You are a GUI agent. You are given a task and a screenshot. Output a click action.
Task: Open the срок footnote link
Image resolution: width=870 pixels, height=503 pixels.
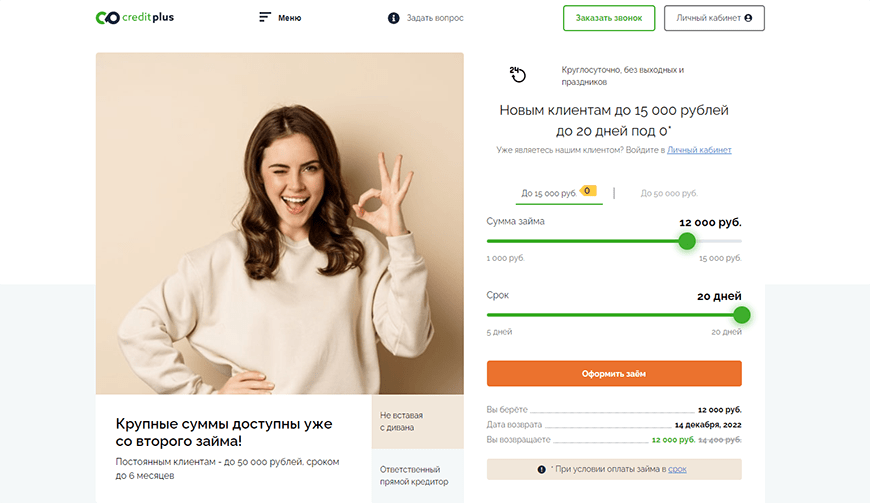pyautogui.click(x=677, y=469)
